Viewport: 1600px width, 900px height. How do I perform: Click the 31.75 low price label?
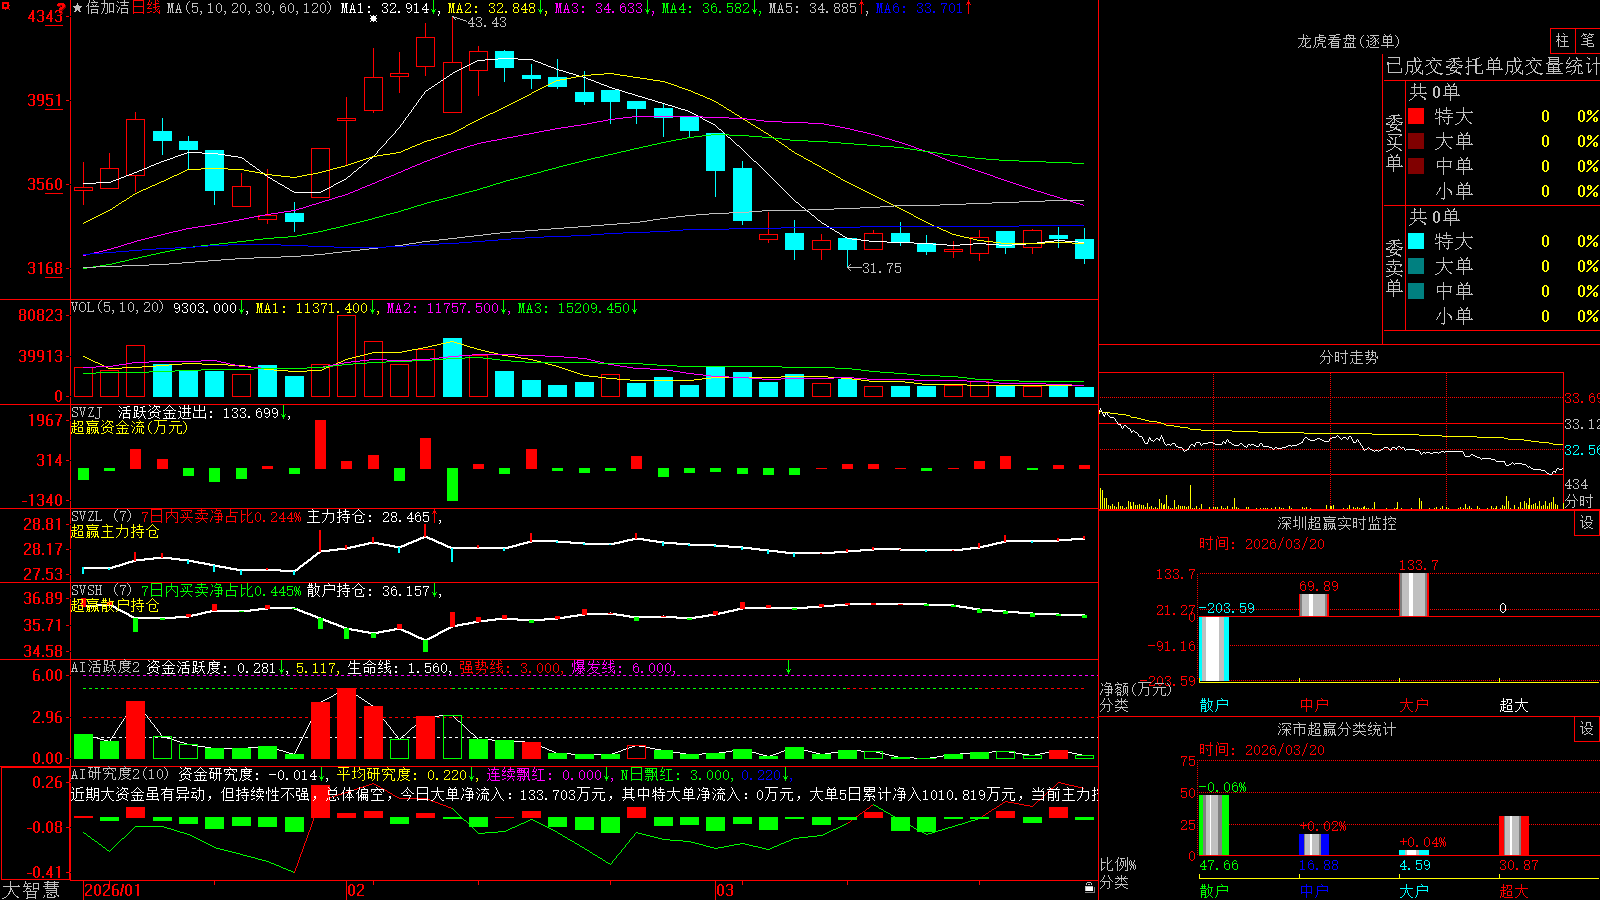881,268
